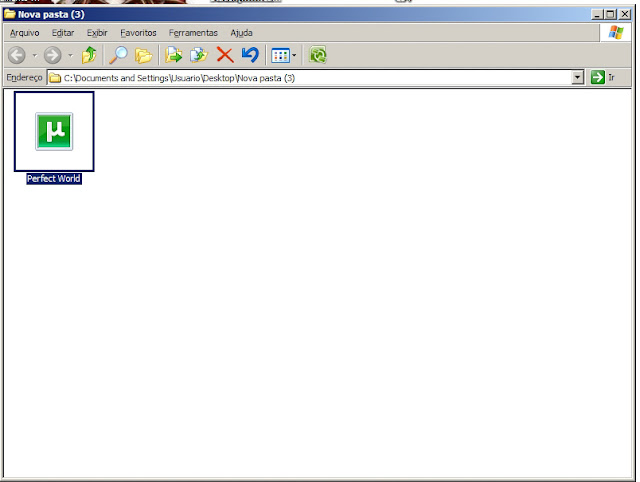This screenshot has width=640, height=482.
Task: Open the Back history dropdown arrow
Action: 35,56
